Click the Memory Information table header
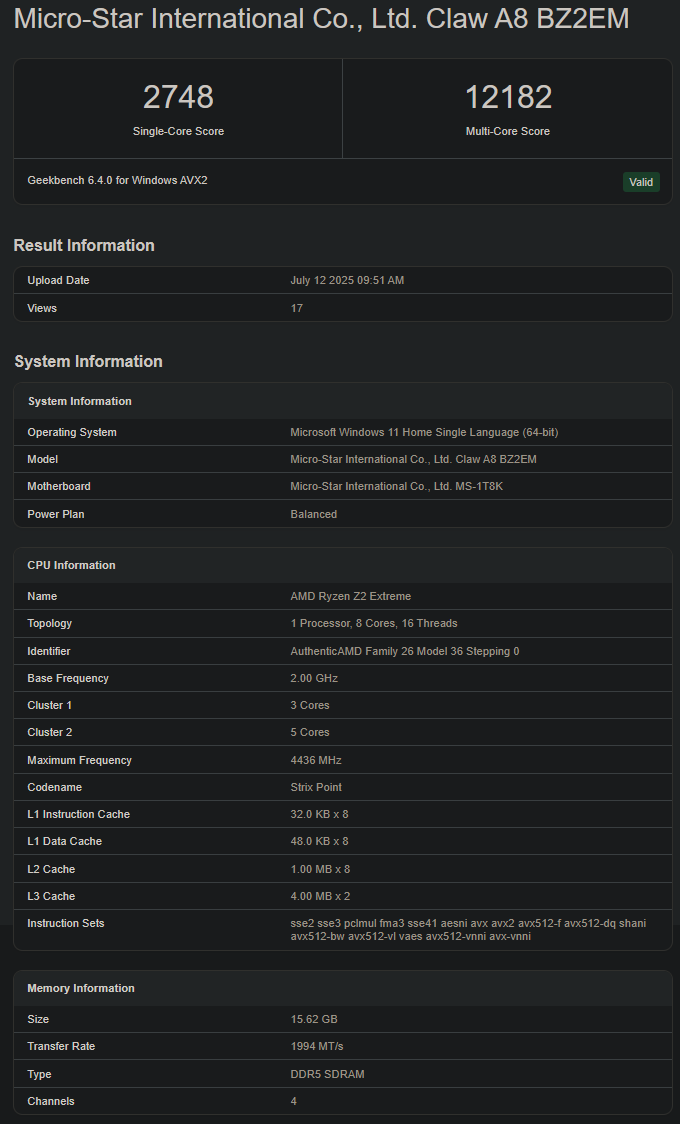Screen dimensions: 680x1124 [81, 988]
